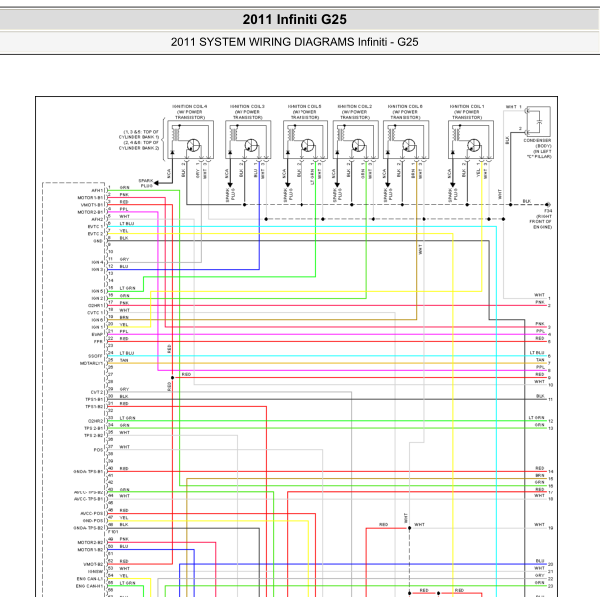Click the F34 ground label
This screenshot has width=600, height=597.
coord(548,211)
